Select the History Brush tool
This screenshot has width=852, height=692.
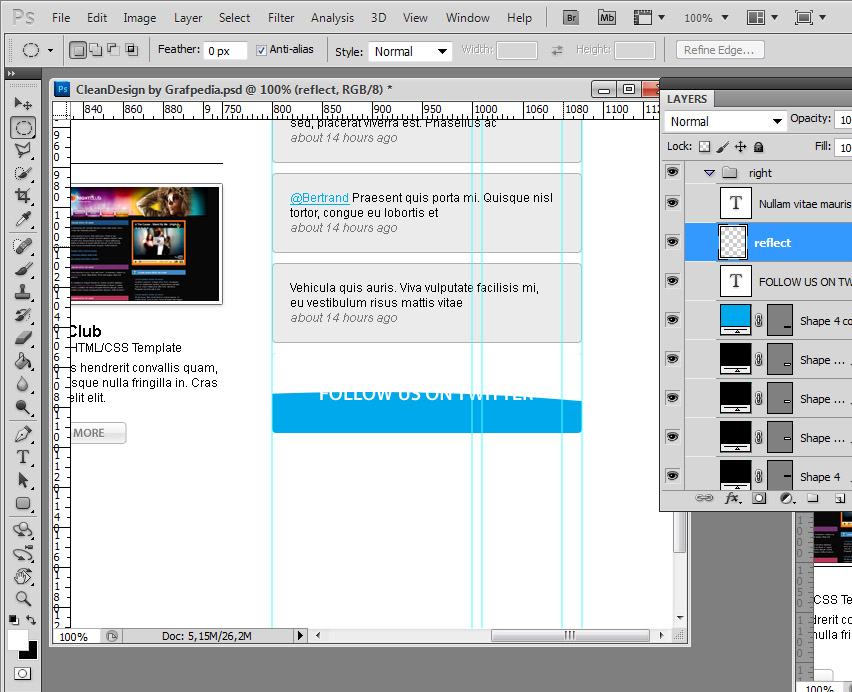coord(23,315)
